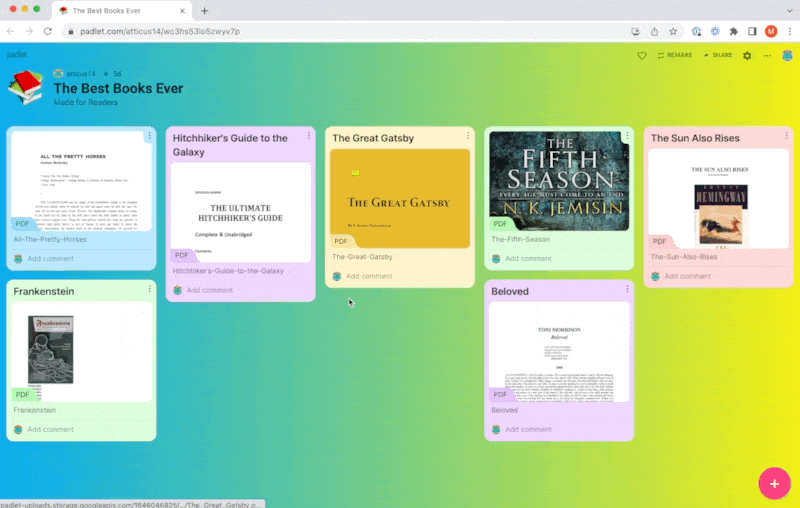Open options menu on Hitchhiker's Guide card
Image resolution: width=800 pixels, height=508 pixels.
click(x=308, y=136)
